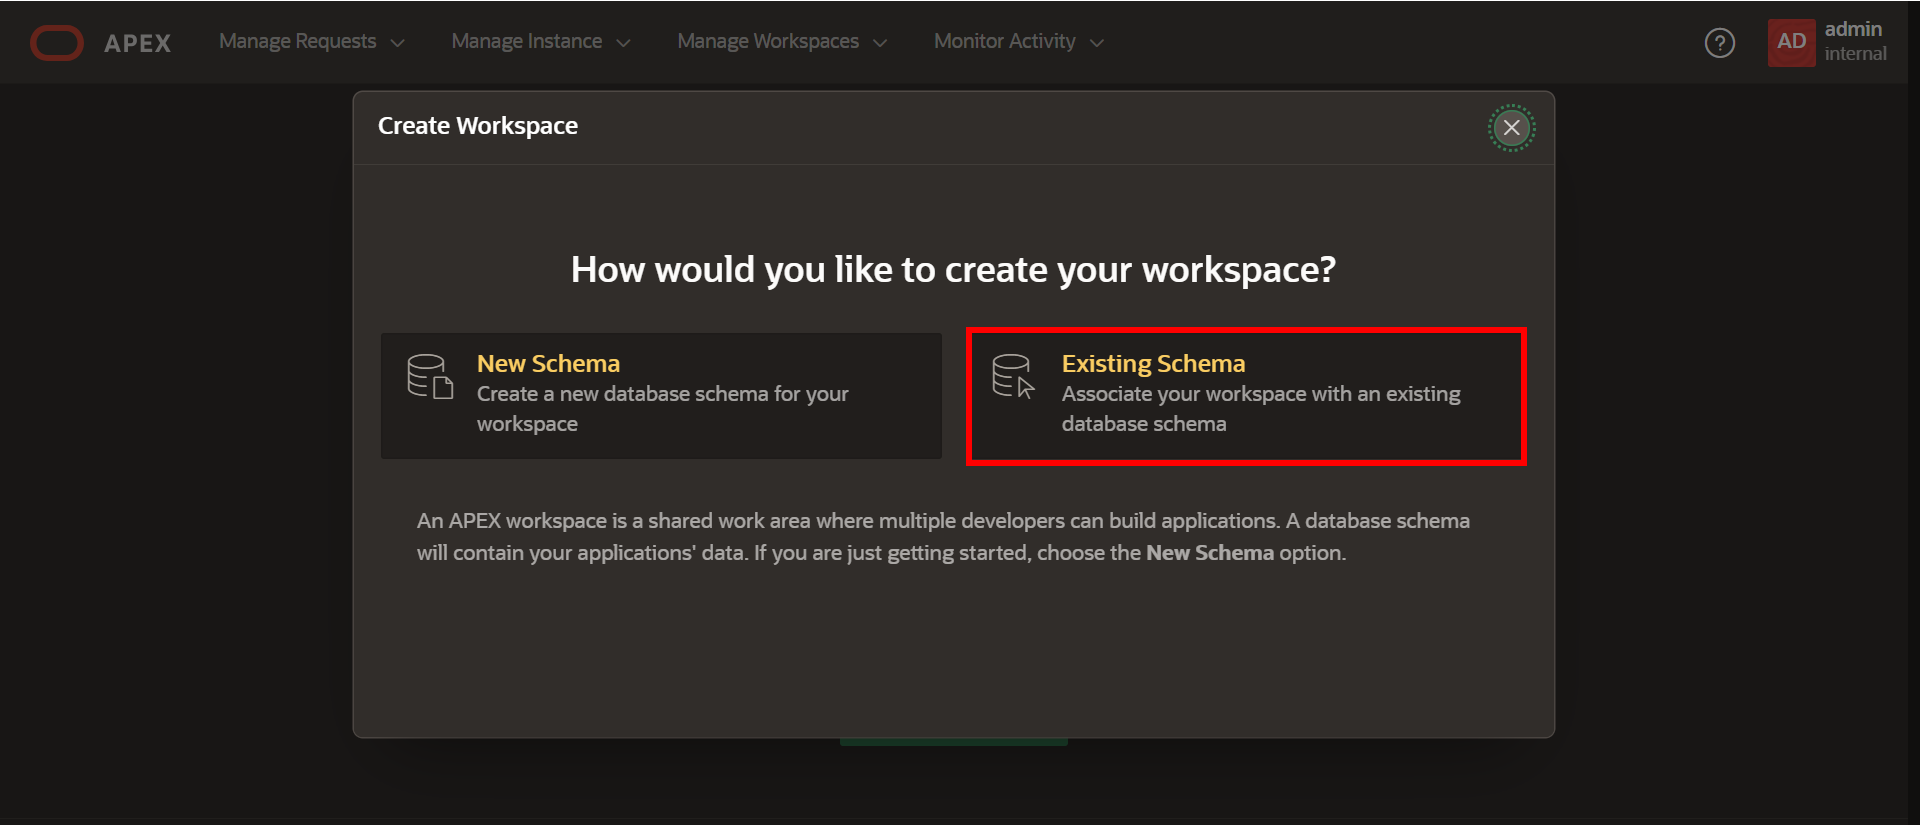Expand the Monitor Activity chevron
The image size is (1920, 825).
pos(1097,43)
